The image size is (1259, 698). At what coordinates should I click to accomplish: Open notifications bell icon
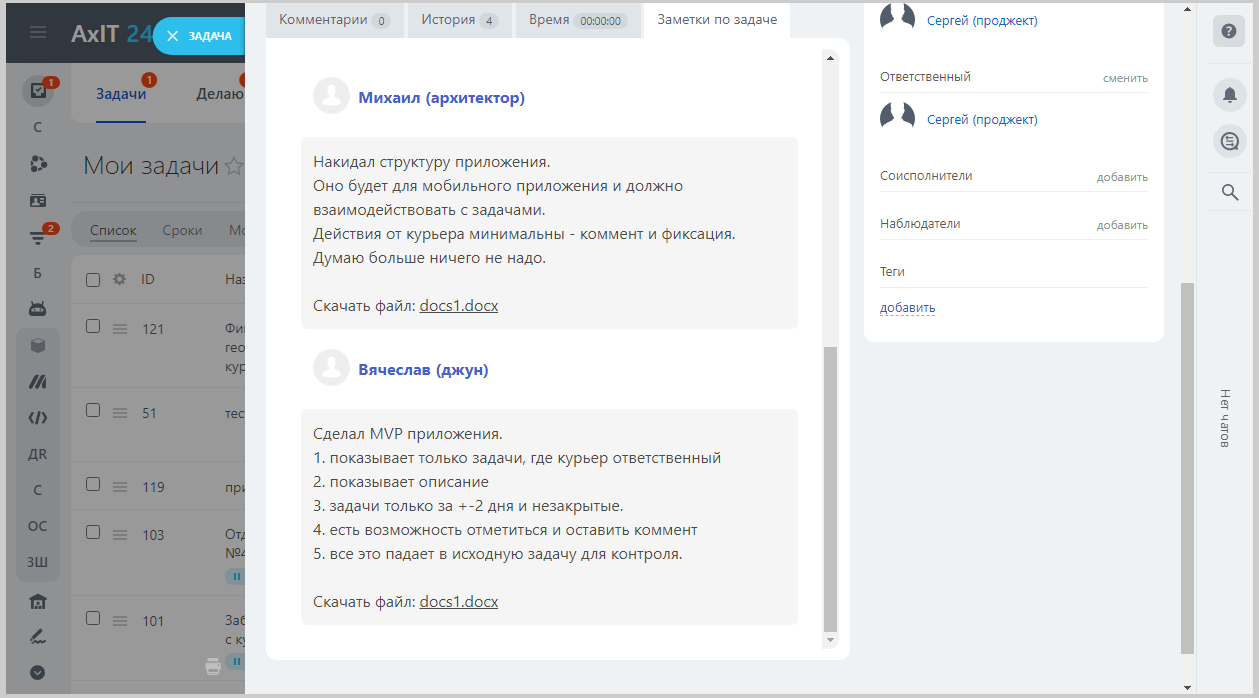1229,95
